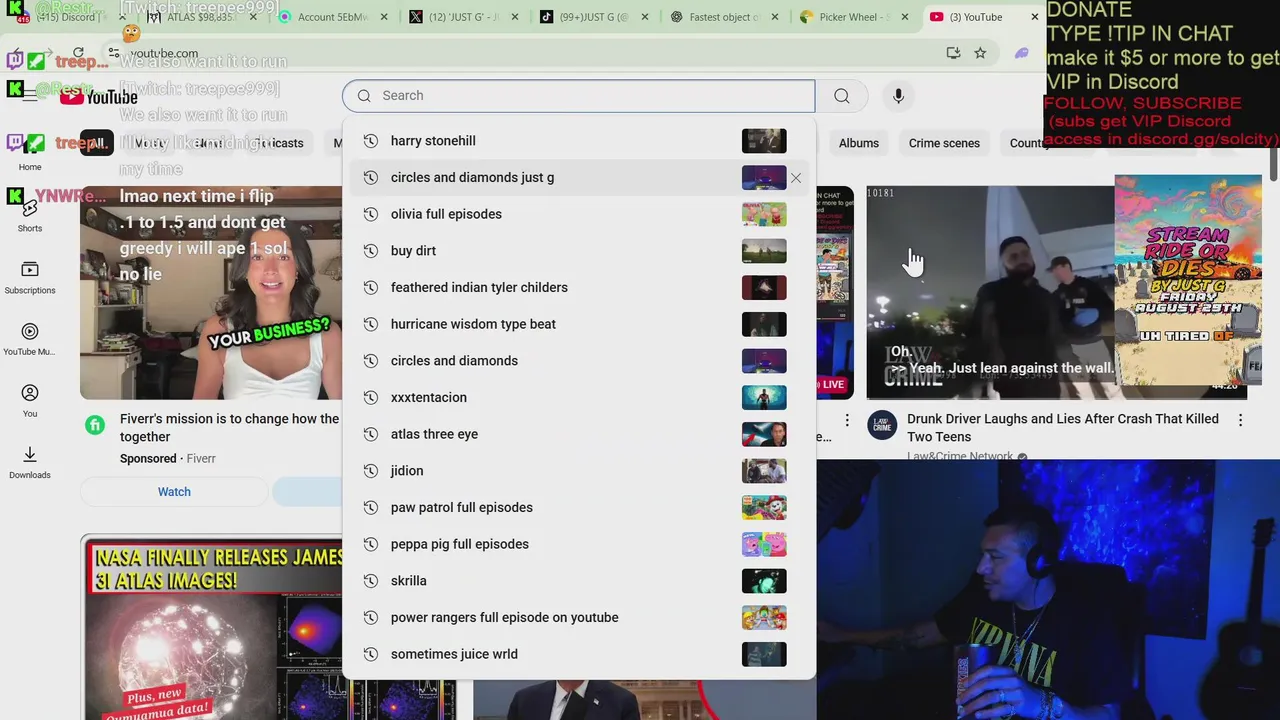Filter by the Crime scenes chip
1280x720 pixels.
point(944,143)
